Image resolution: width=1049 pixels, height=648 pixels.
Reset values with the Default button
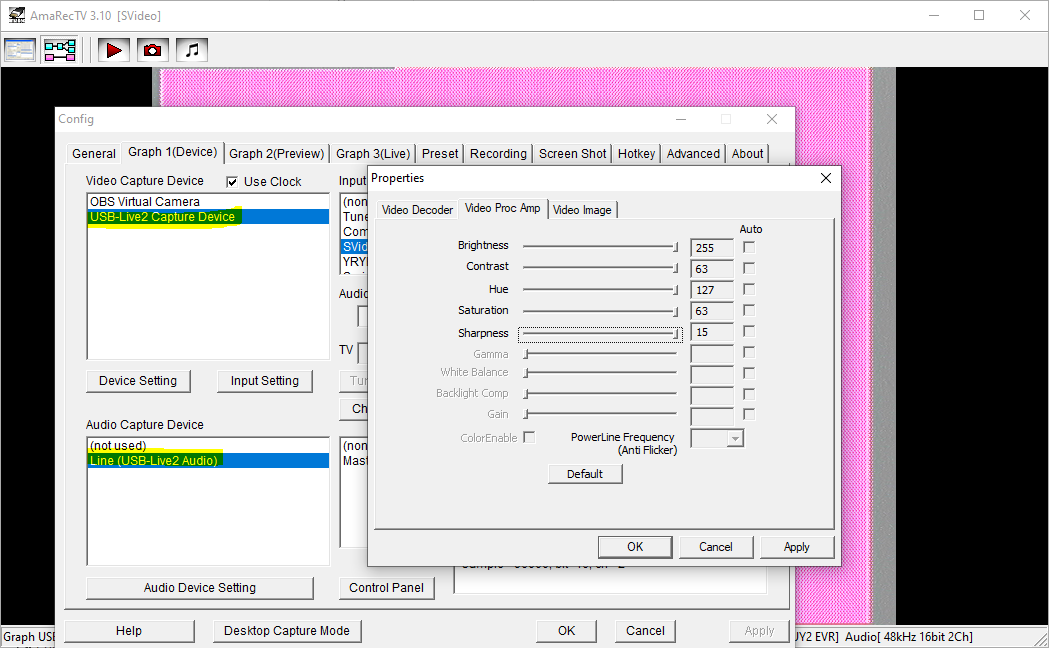tap(585, 474)
